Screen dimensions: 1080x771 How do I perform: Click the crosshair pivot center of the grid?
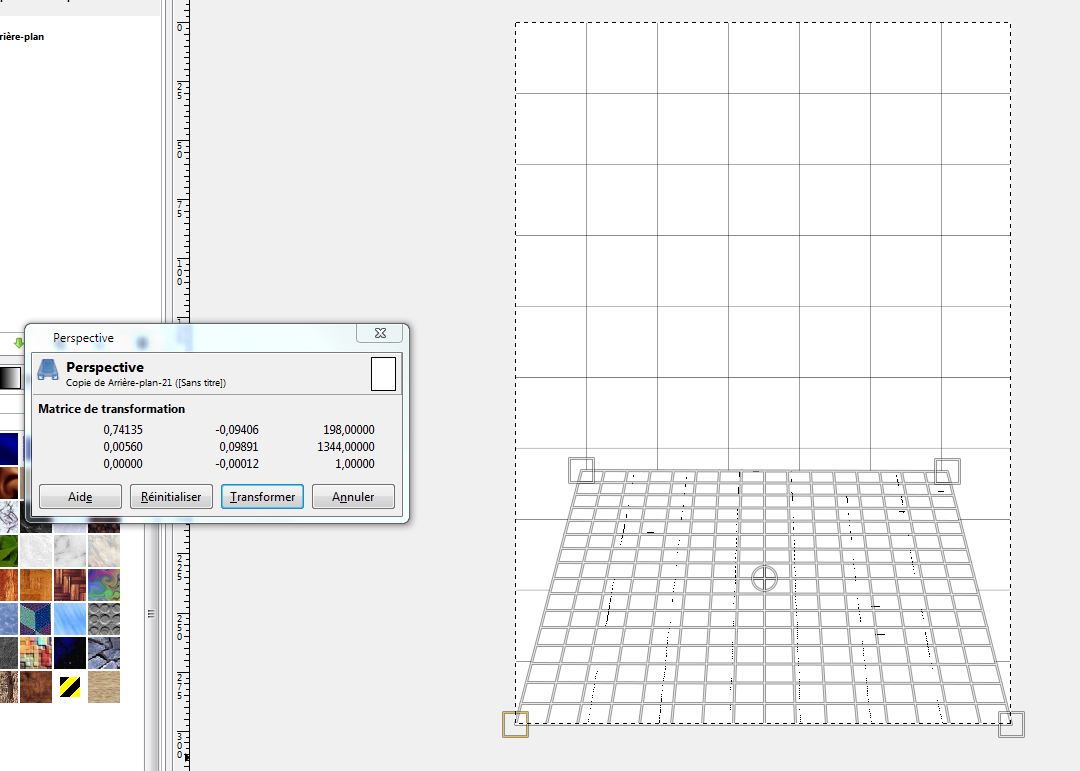765,579
